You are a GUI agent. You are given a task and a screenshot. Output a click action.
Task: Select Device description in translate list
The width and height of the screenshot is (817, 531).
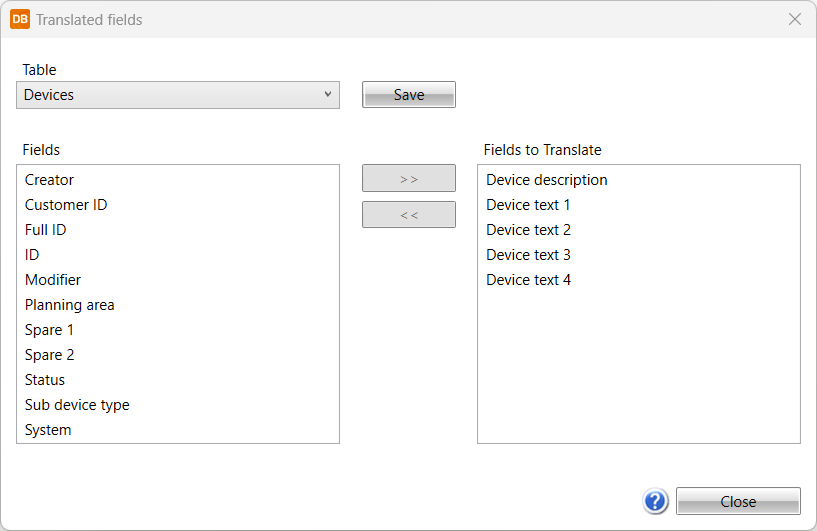point(639,180)
